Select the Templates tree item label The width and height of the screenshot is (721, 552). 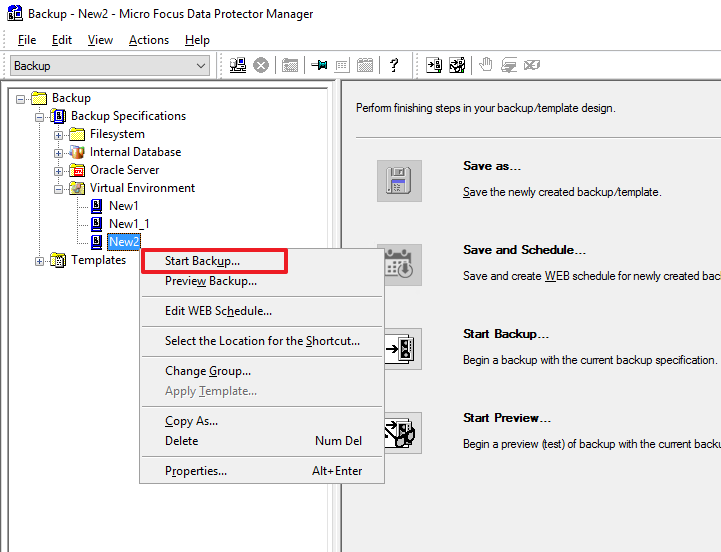[98, 260]
